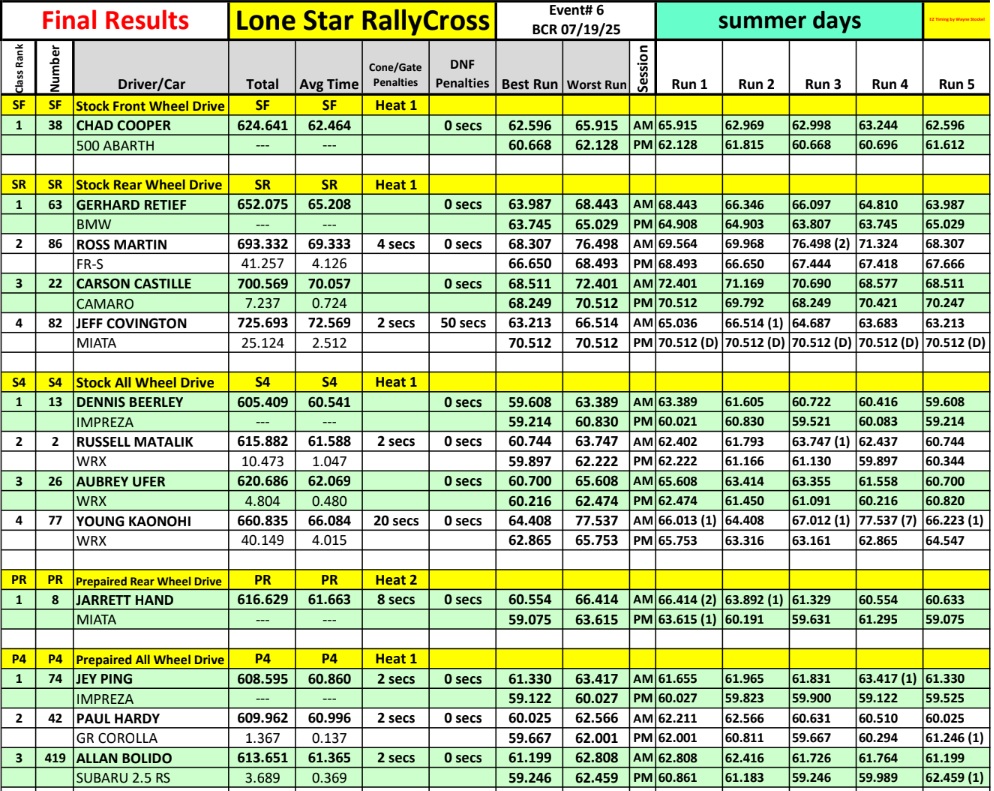Click driver name "ROSS MARTIN"
The image size is (994, 791).
click(121, 244)
